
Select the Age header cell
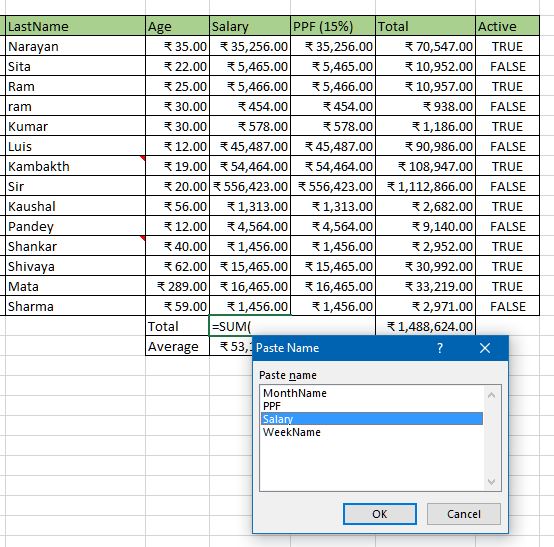177,26
